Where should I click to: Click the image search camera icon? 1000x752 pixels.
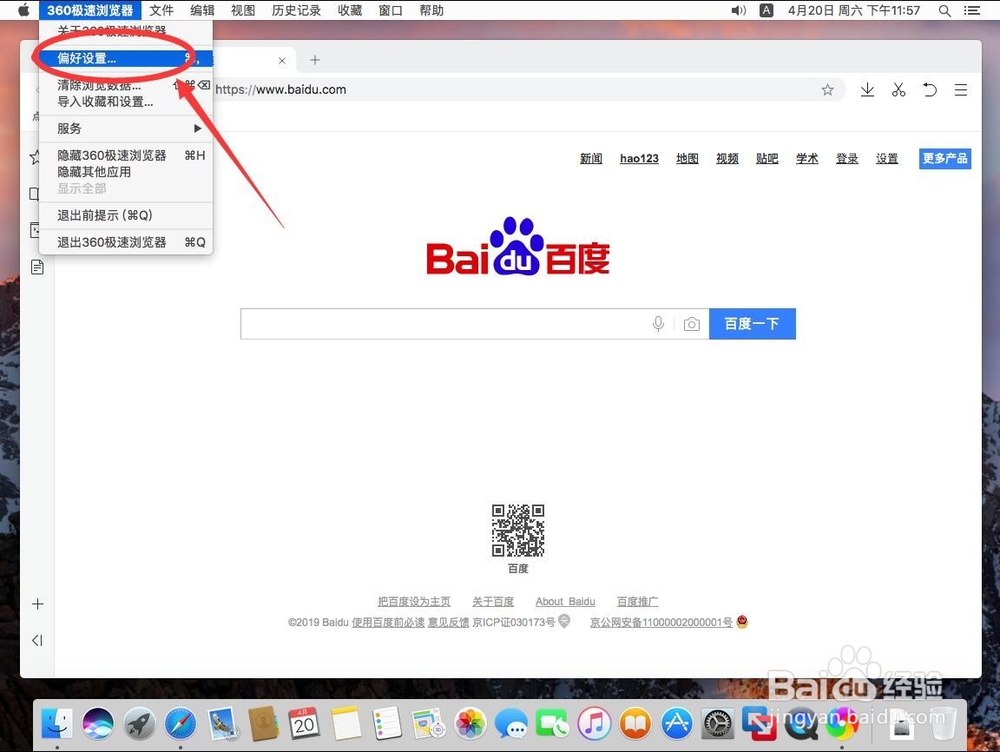point(691,325)
